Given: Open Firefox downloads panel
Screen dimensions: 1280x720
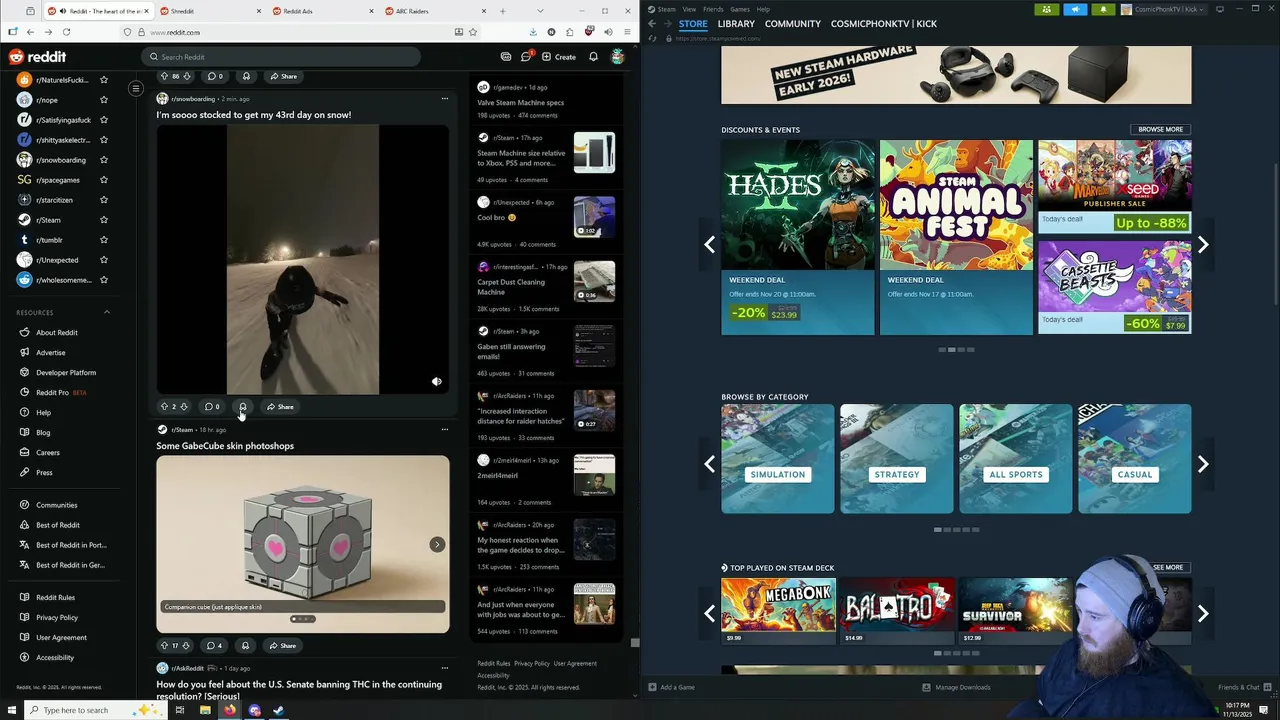Looking at the screenshot, I should [533, 32].
